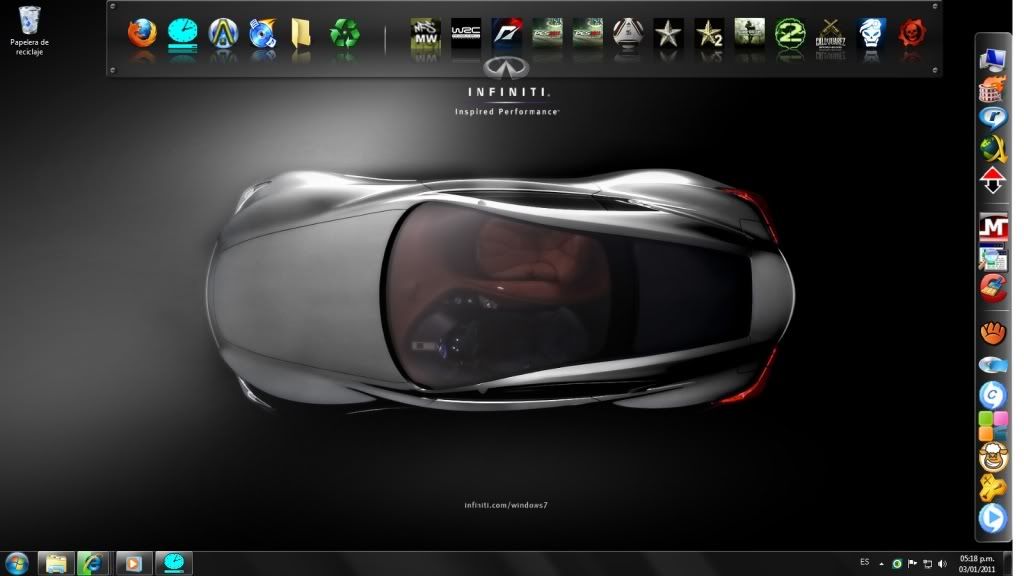Open the Computer monitor icon in the side dock

click(993, 60)
